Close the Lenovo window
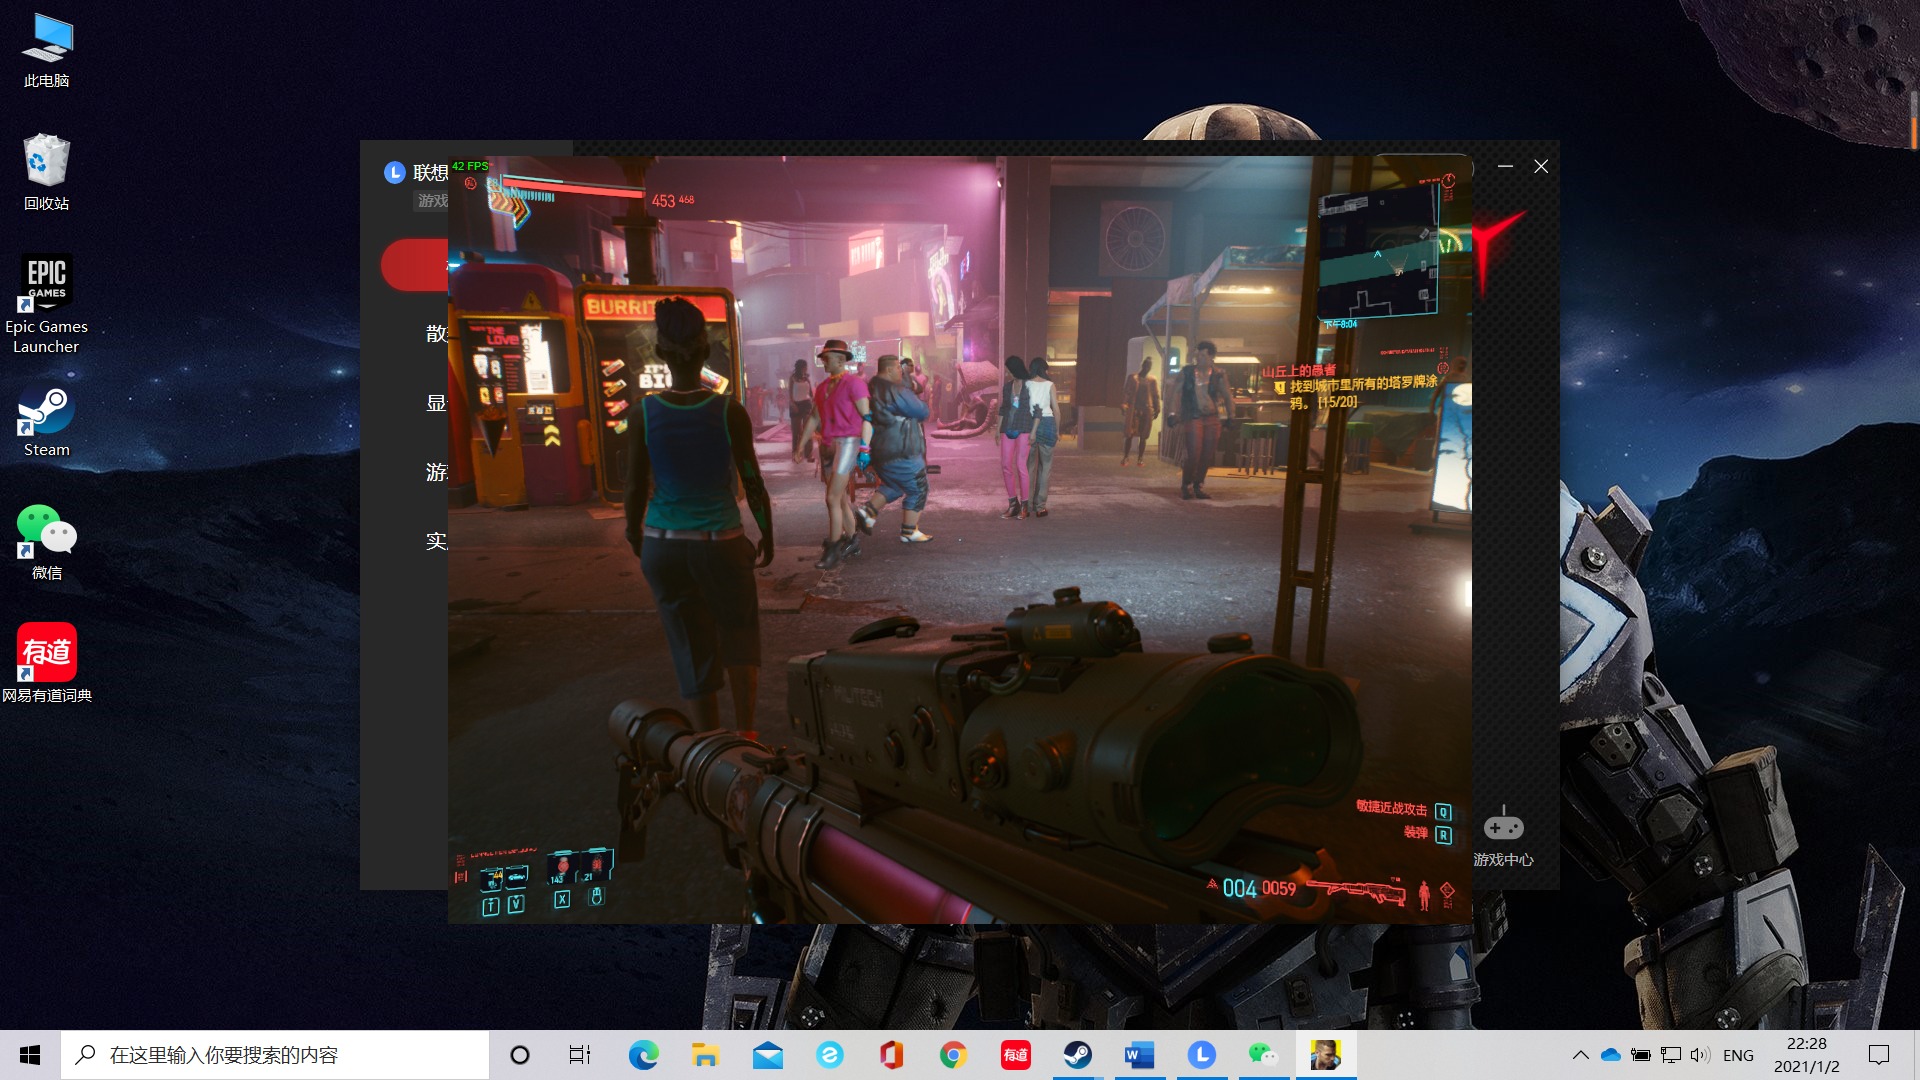 tap(1541, 166)
